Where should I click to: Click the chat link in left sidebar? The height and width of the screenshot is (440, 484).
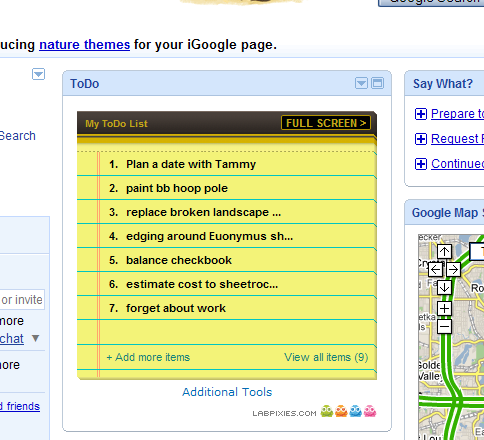click(x=12, y=339)
